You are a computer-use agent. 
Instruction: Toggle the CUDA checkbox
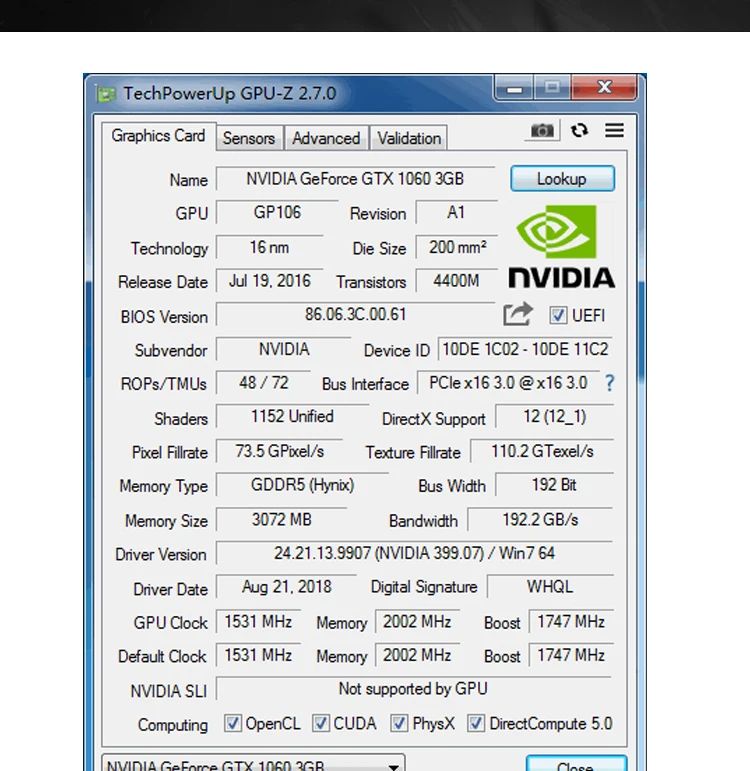(321, 723)
